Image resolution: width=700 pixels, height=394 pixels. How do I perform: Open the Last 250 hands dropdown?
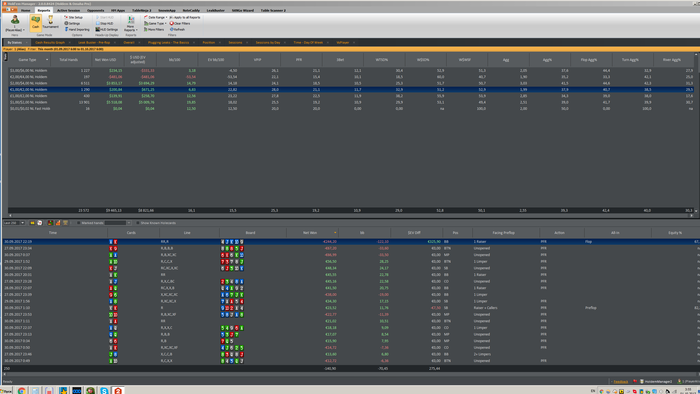14,223
